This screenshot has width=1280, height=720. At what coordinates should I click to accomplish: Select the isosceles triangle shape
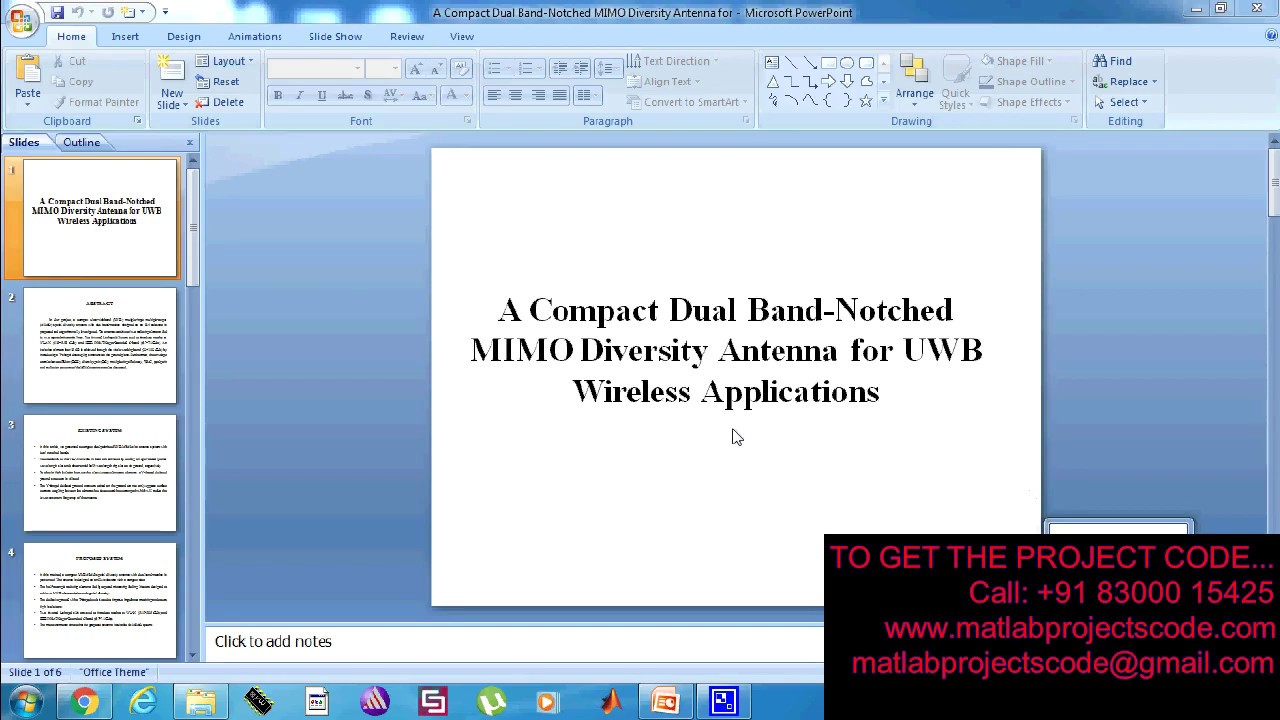coord(772,81)
